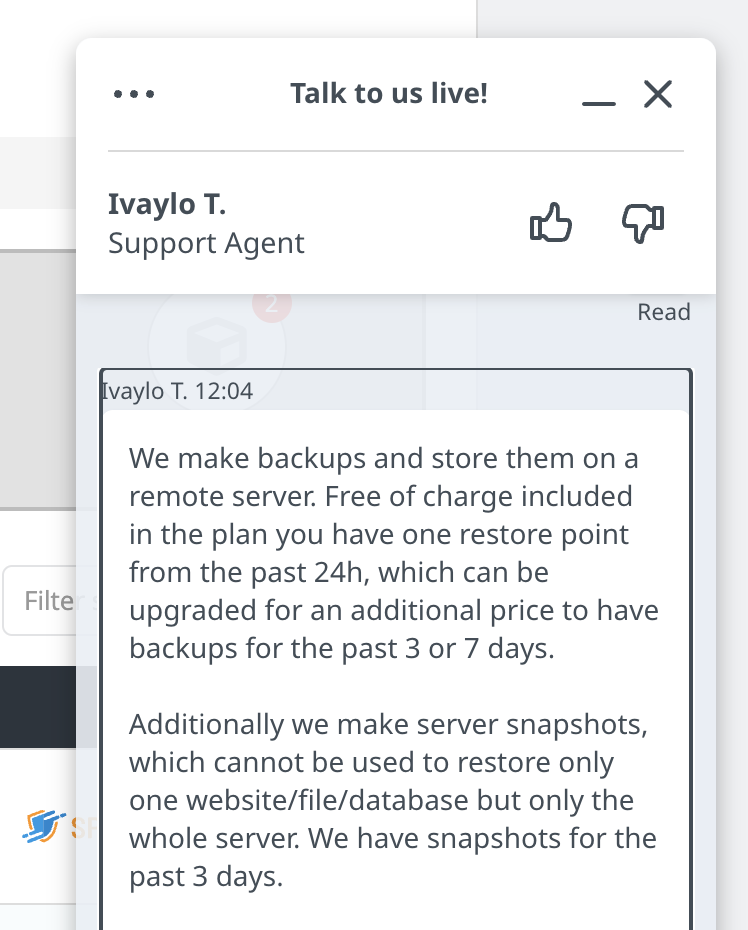
Task: Select the Talk to us live! title
Action: (389, 93)
